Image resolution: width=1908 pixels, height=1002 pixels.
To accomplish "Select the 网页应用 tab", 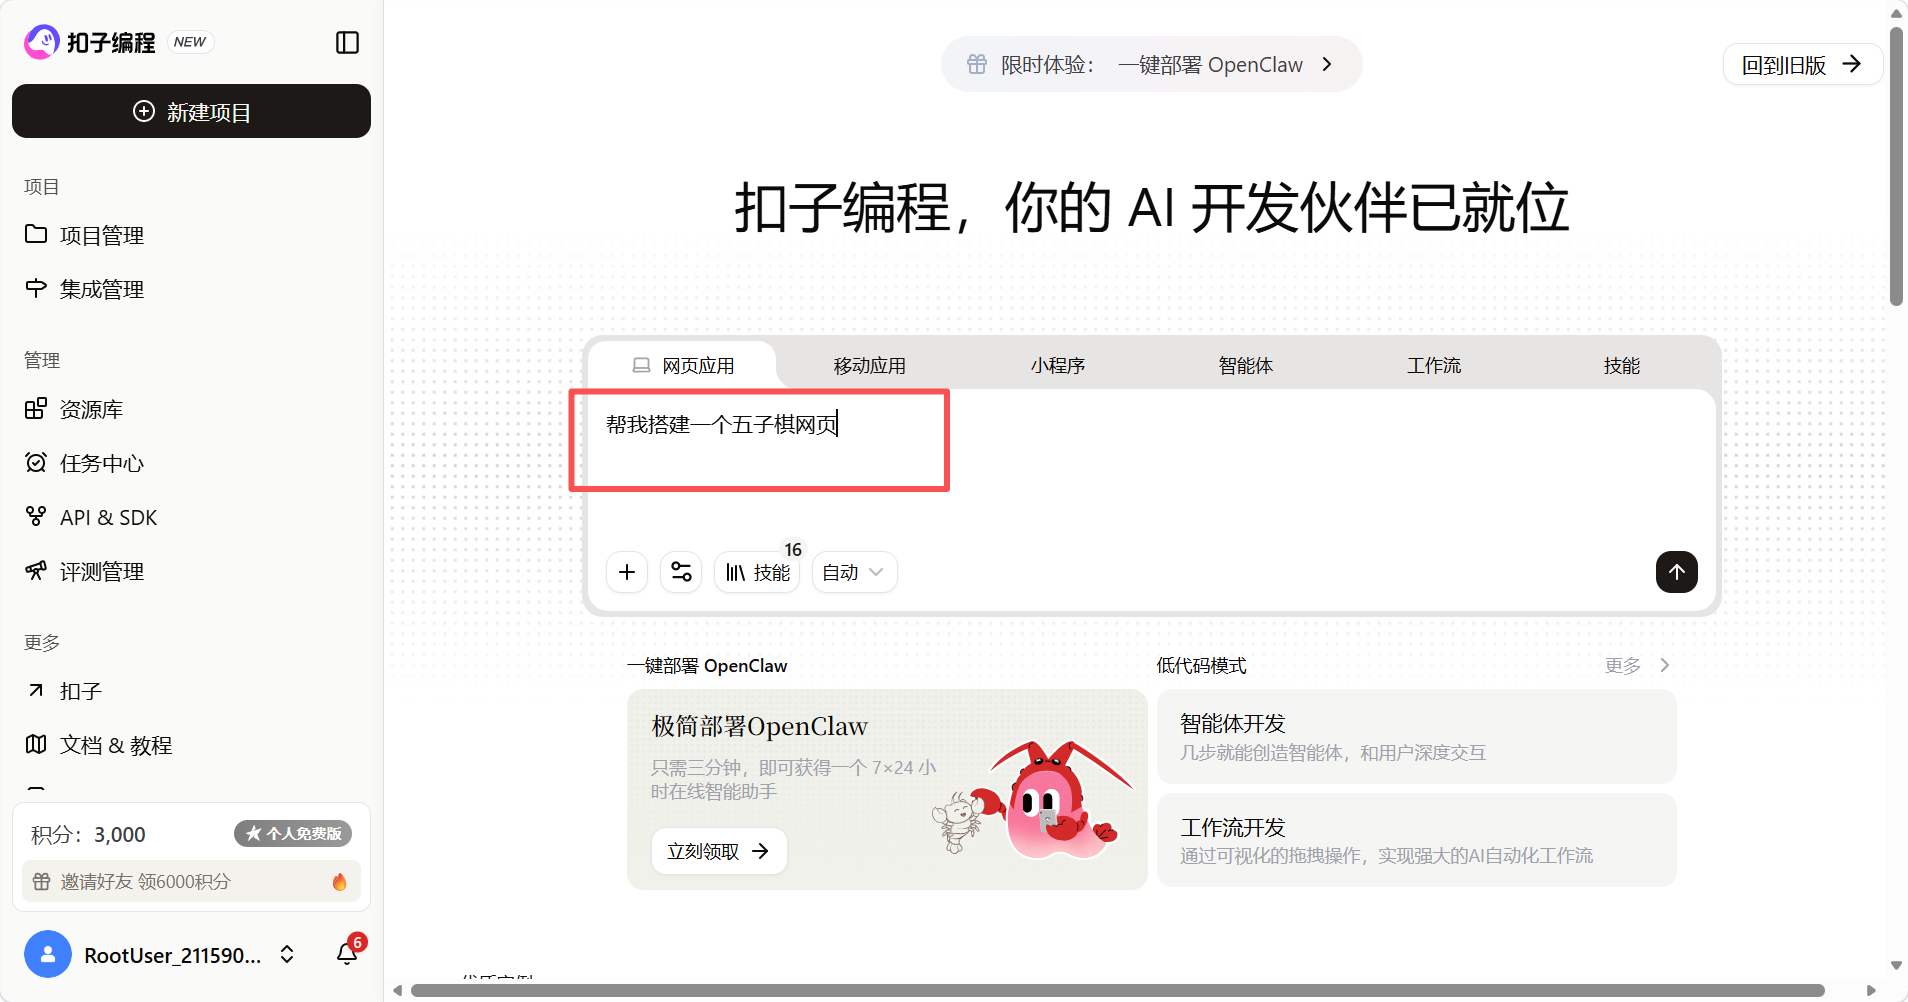I will point(684,365).
